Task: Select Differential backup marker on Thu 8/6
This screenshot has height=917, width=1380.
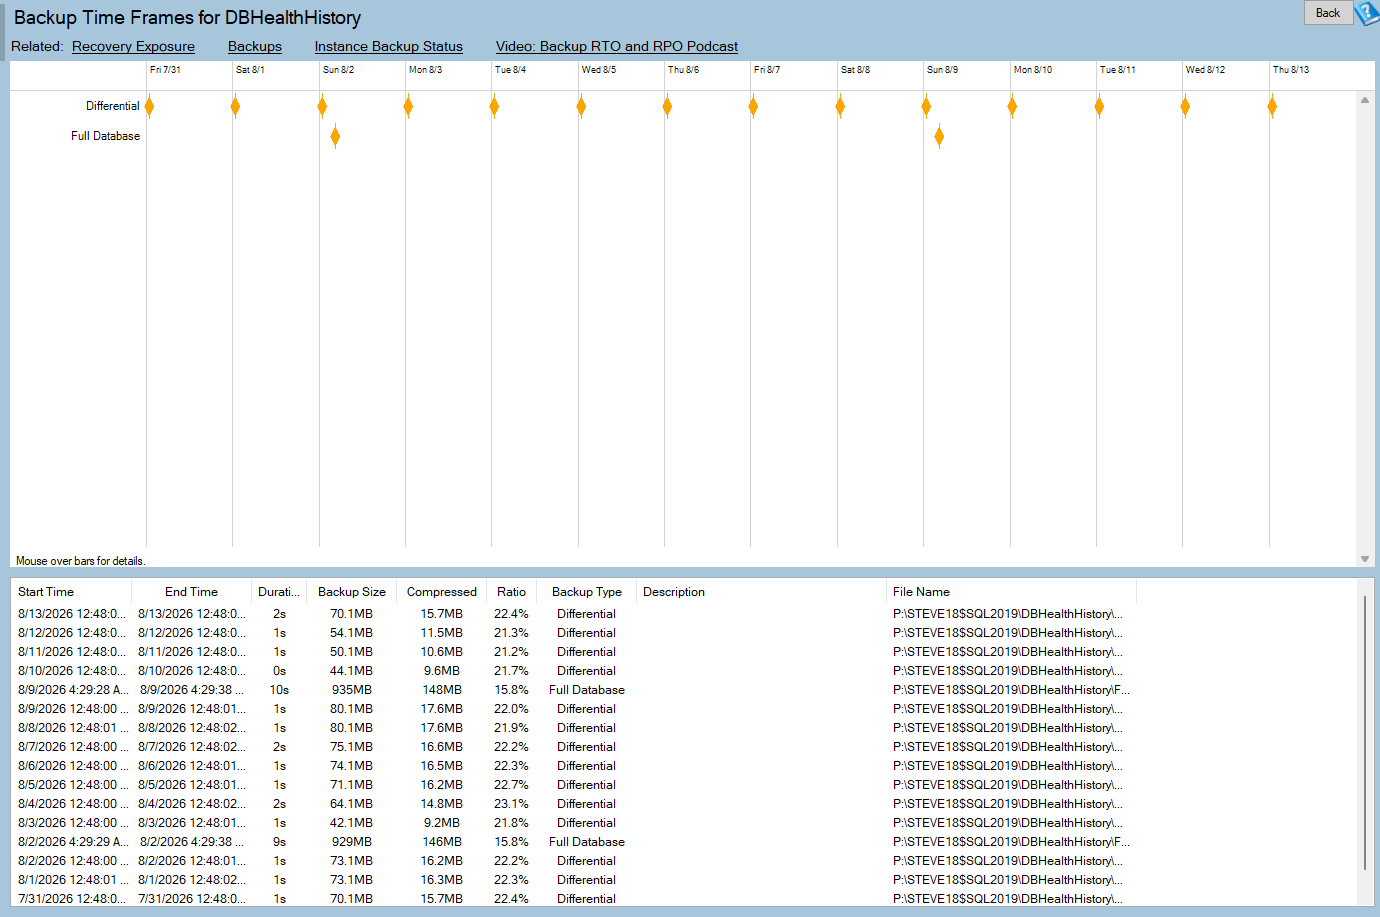Action: [667, 106]
